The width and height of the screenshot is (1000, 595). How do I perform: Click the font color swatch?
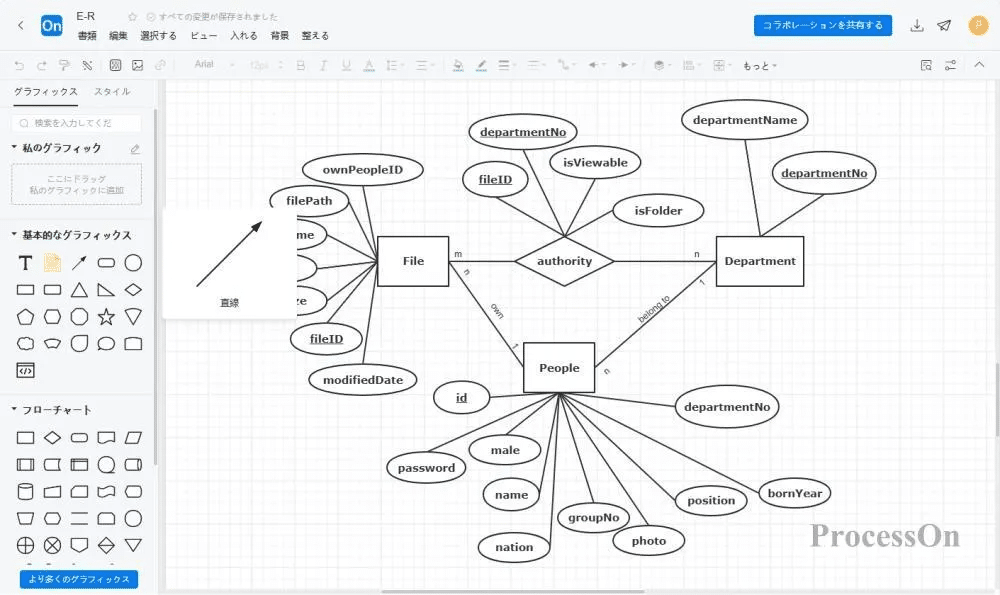(370, 64)
